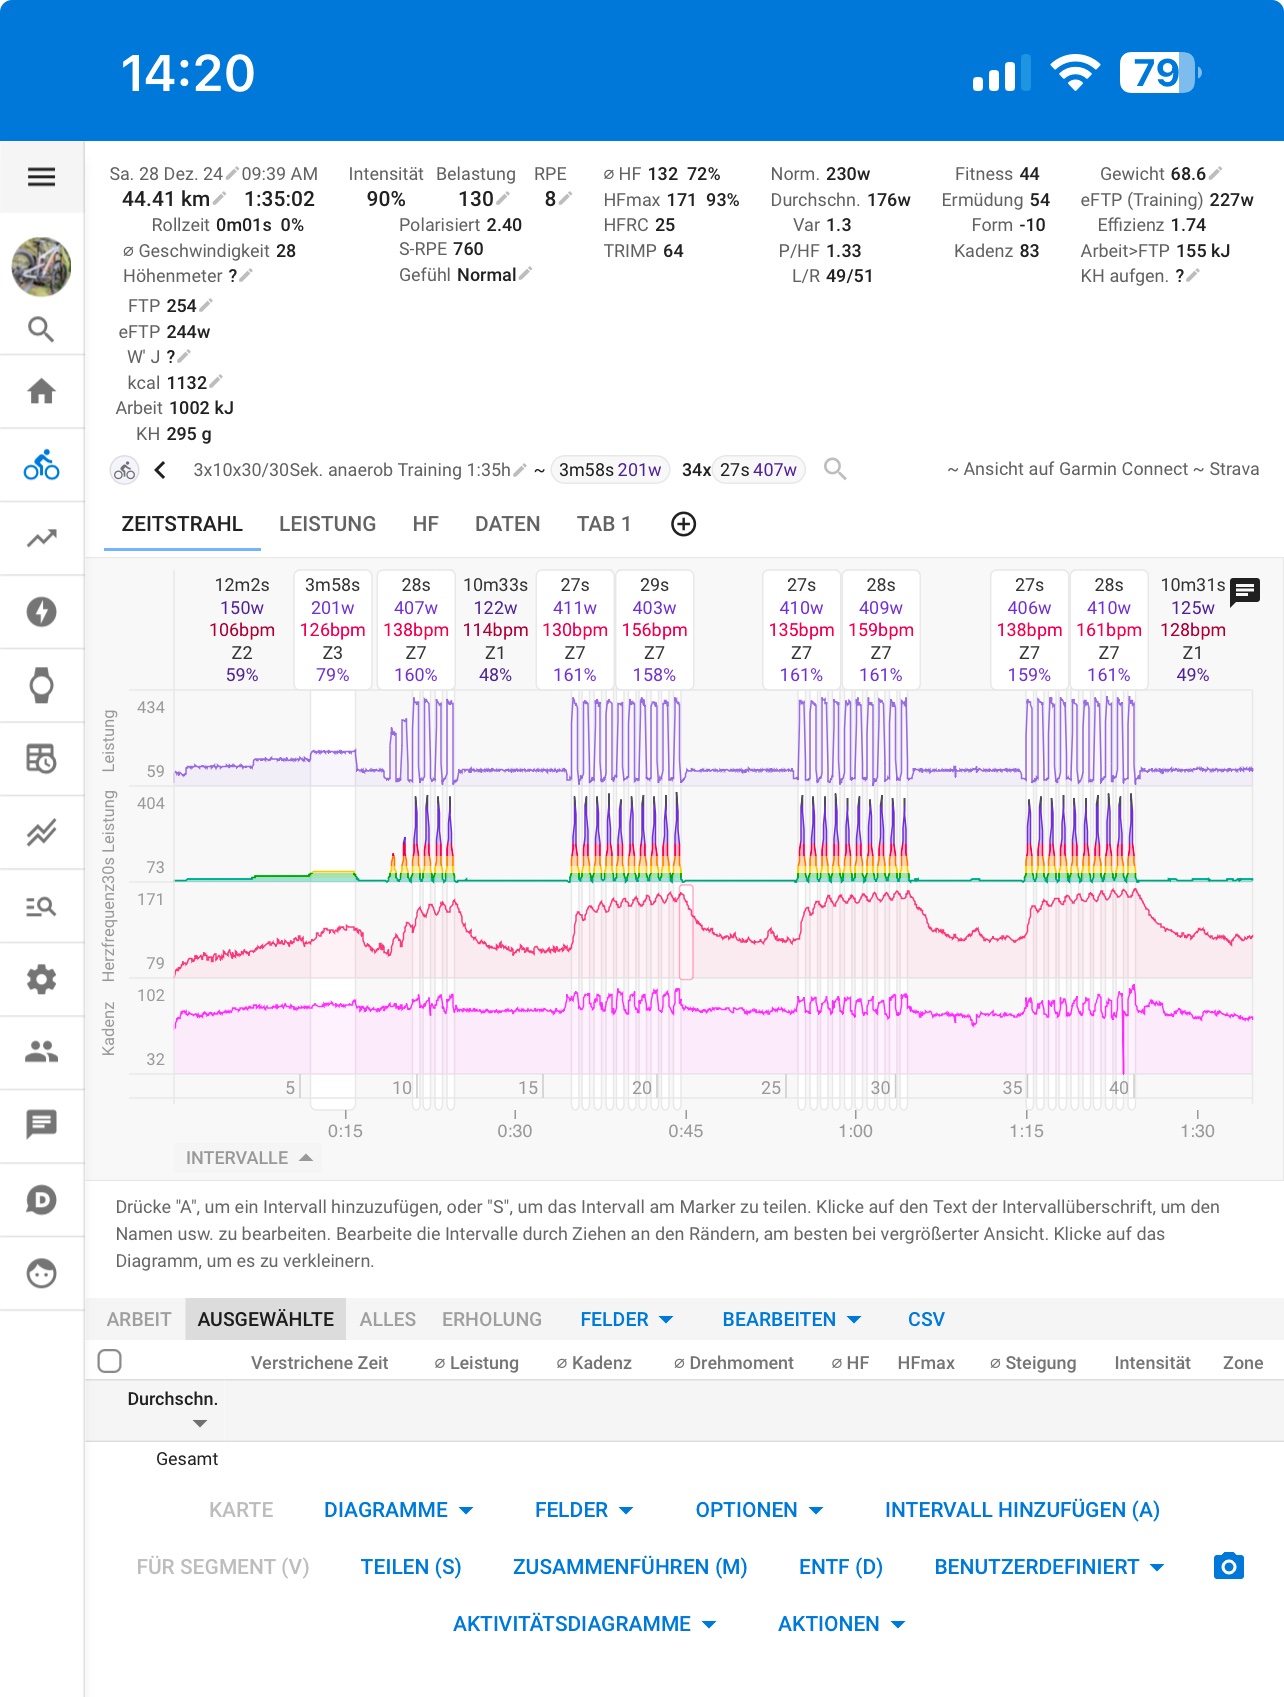Click the ride type bike icon
This screenshot has width=1284, height=1697.
point(125,470)
